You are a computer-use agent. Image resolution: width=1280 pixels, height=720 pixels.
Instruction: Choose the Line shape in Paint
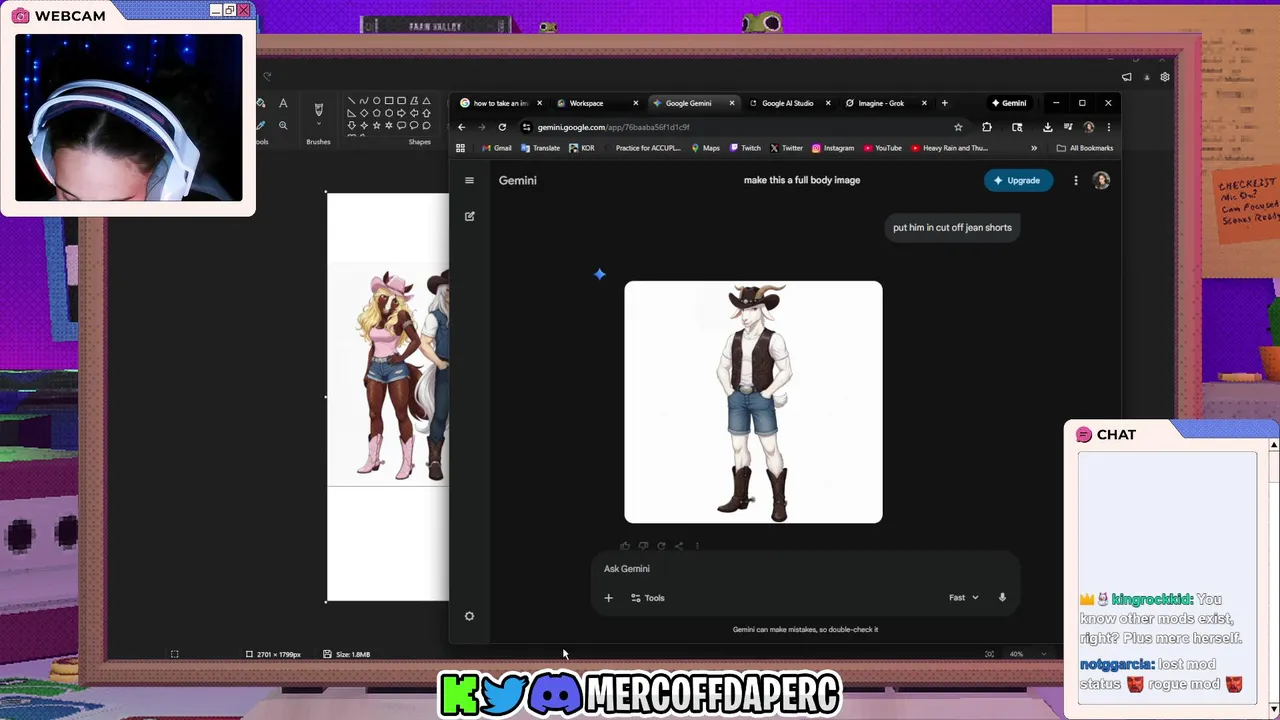click(x=352, y=101)
